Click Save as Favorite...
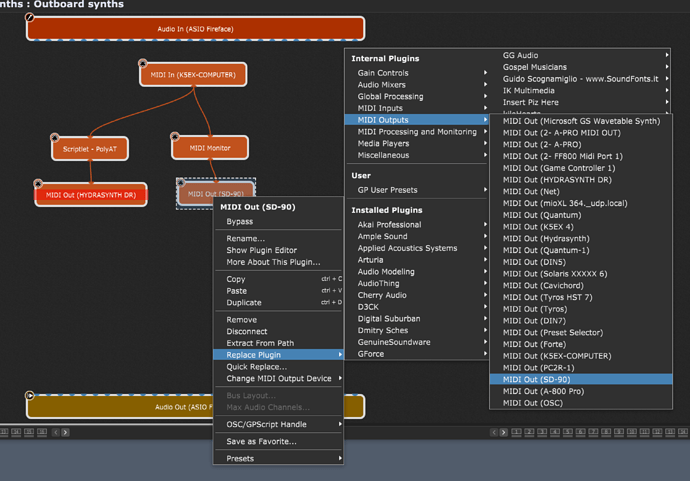 coord(278,441)
